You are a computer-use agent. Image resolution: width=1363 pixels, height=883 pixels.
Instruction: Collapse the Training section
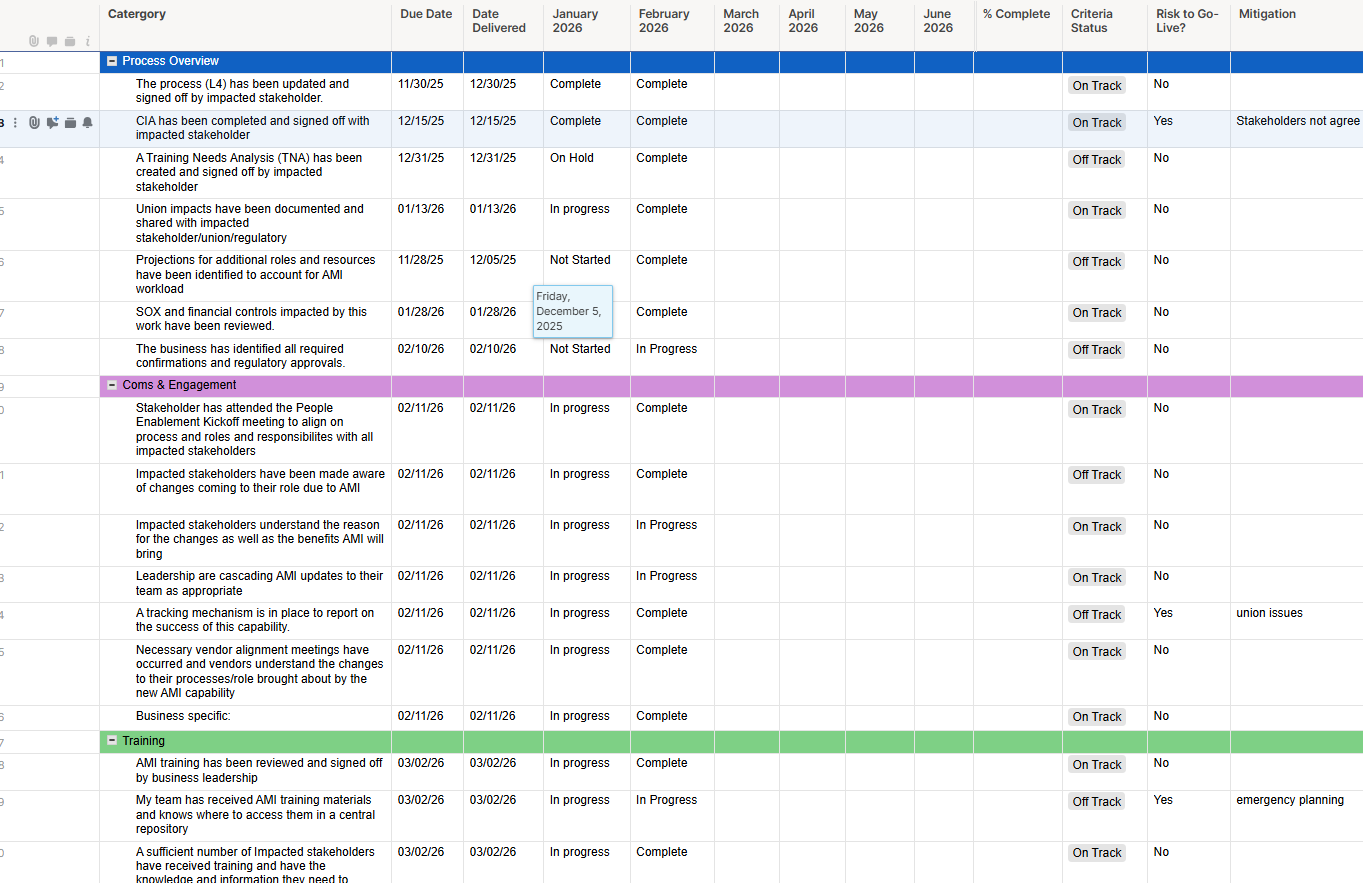coord(112,741)
